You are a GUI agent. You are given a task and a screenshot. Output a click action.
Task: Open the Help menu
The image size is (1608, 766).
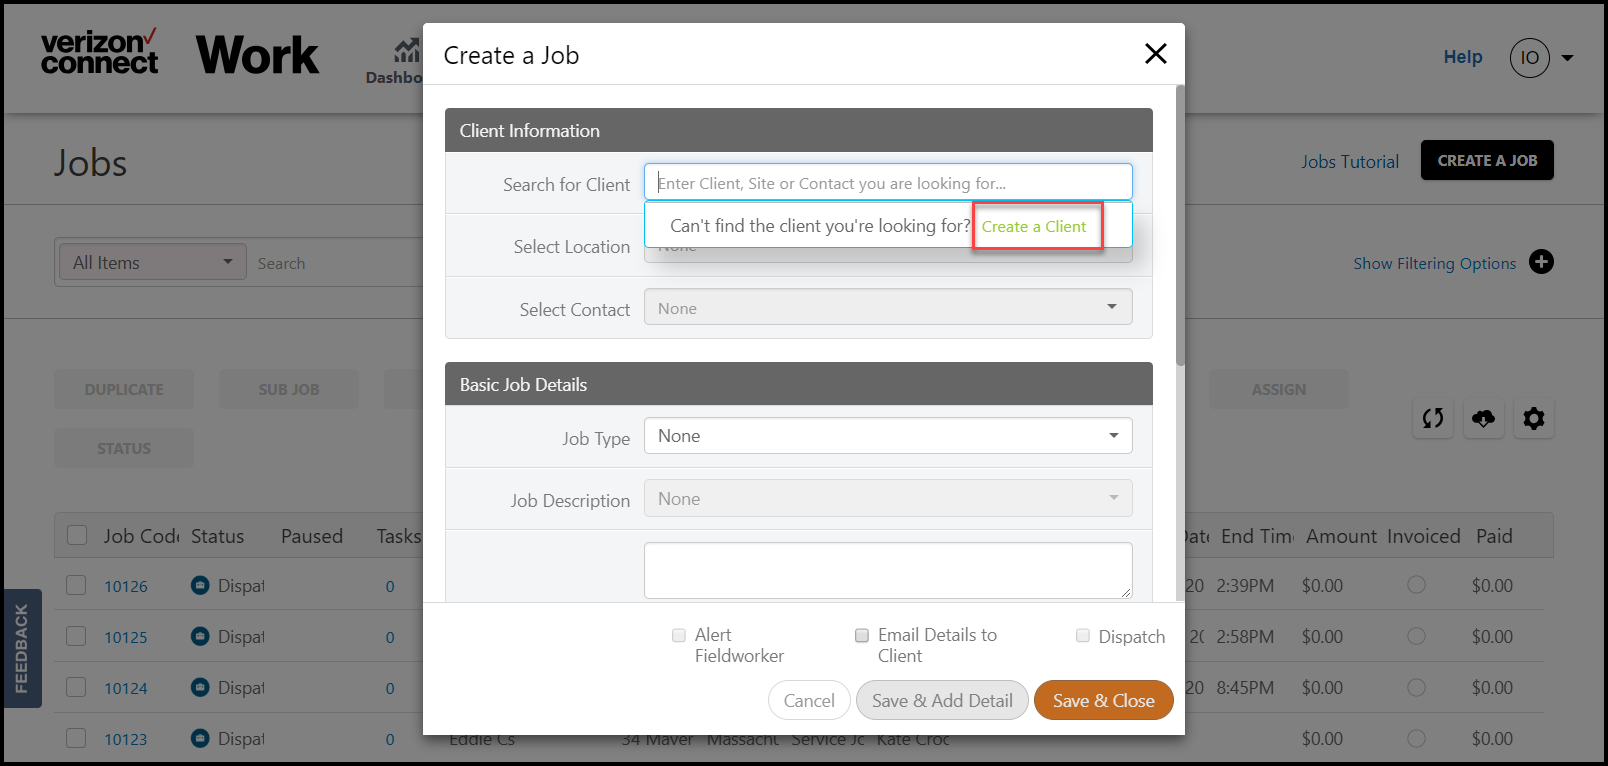click(1462, 57)
